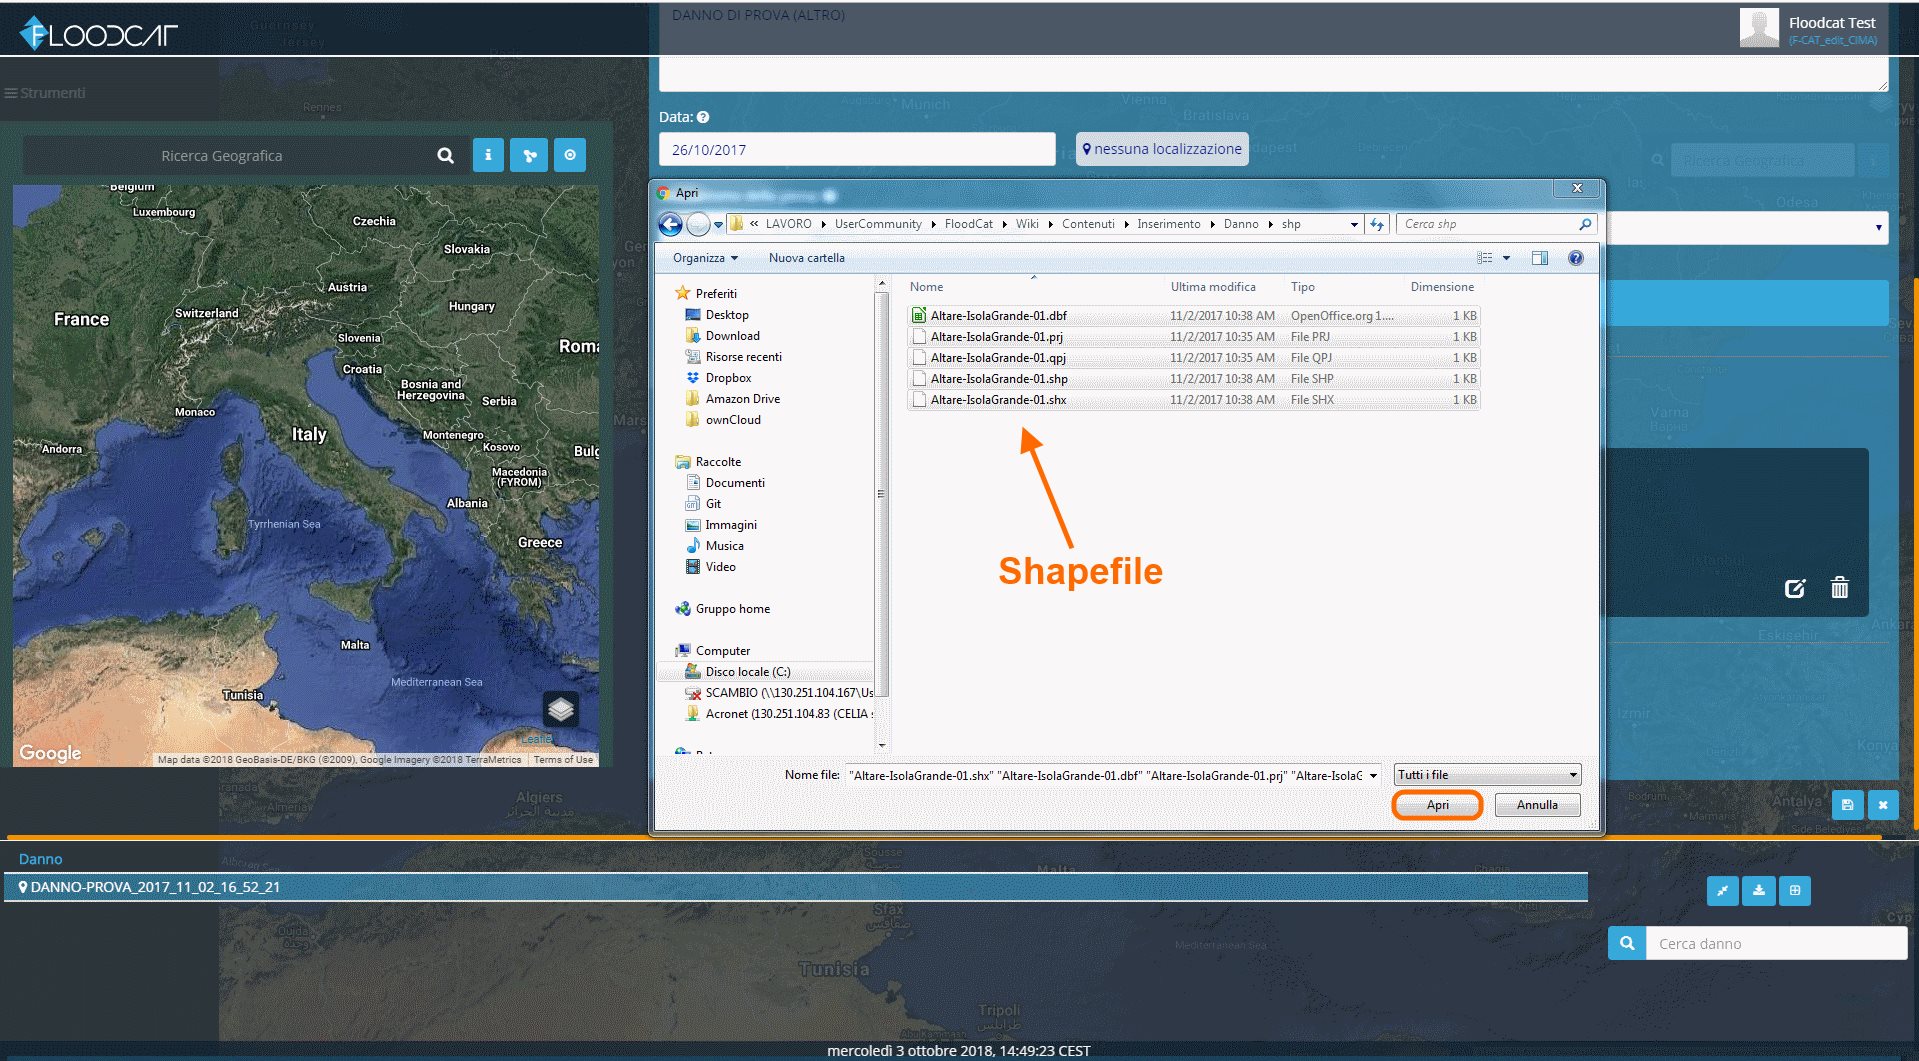This screenshot has width=1919, height=1061.
Task: Open the recent locations dropdown arrow
Action: tap(718, 225)
